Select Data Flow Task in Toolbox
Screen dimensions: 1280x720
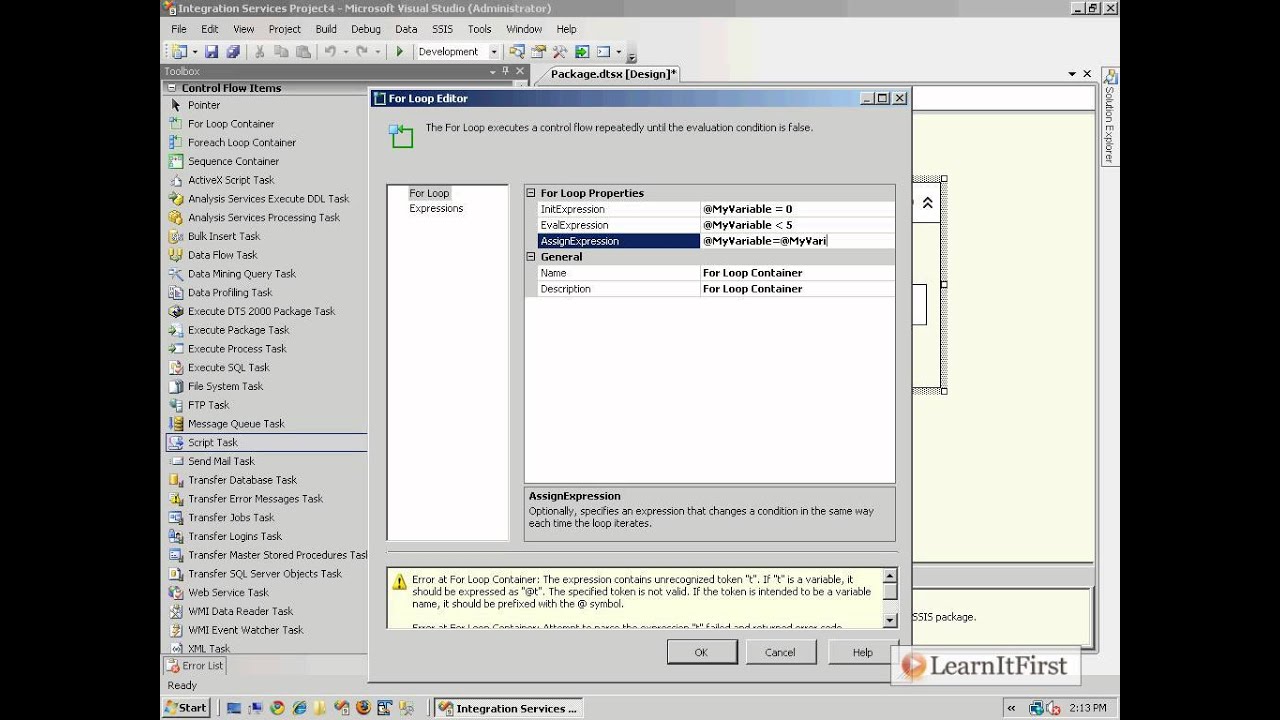click(x=224, y=255)
